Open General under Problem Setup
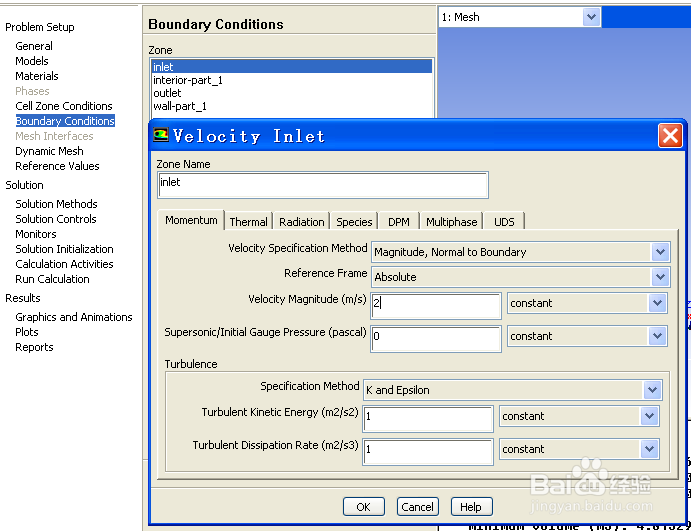 point(34,46)
